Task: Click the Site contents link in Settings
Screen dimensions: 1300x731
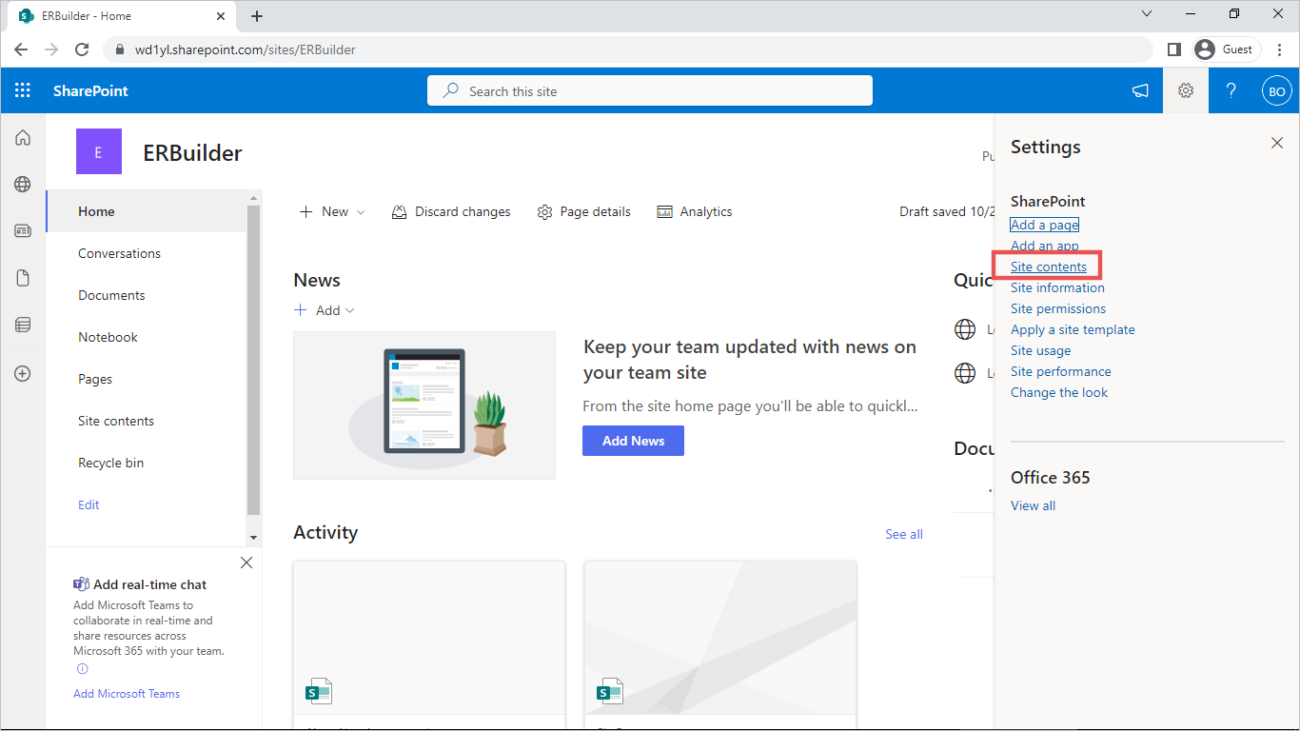Action: [1048, 267]
